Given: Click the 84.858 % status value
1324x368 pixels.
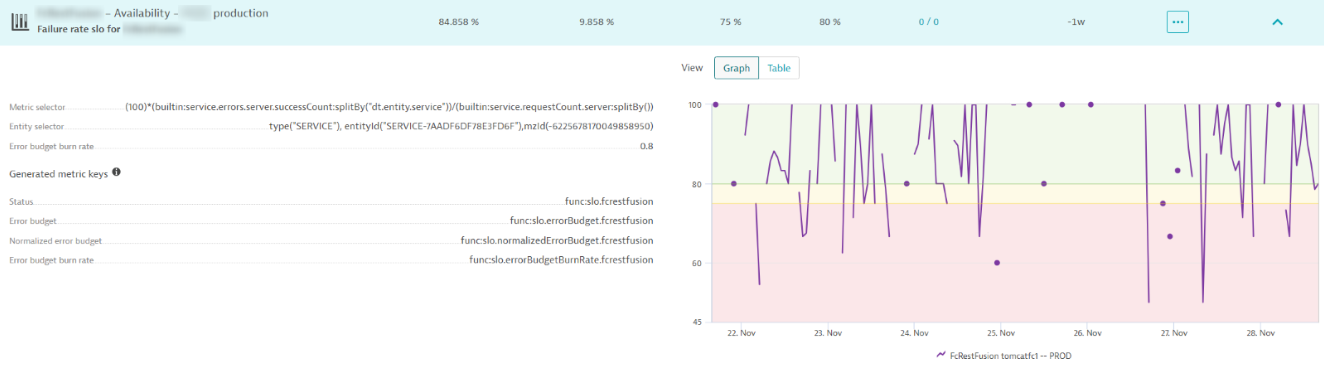Looking at the screenshot, I should [x=458, y=22].
